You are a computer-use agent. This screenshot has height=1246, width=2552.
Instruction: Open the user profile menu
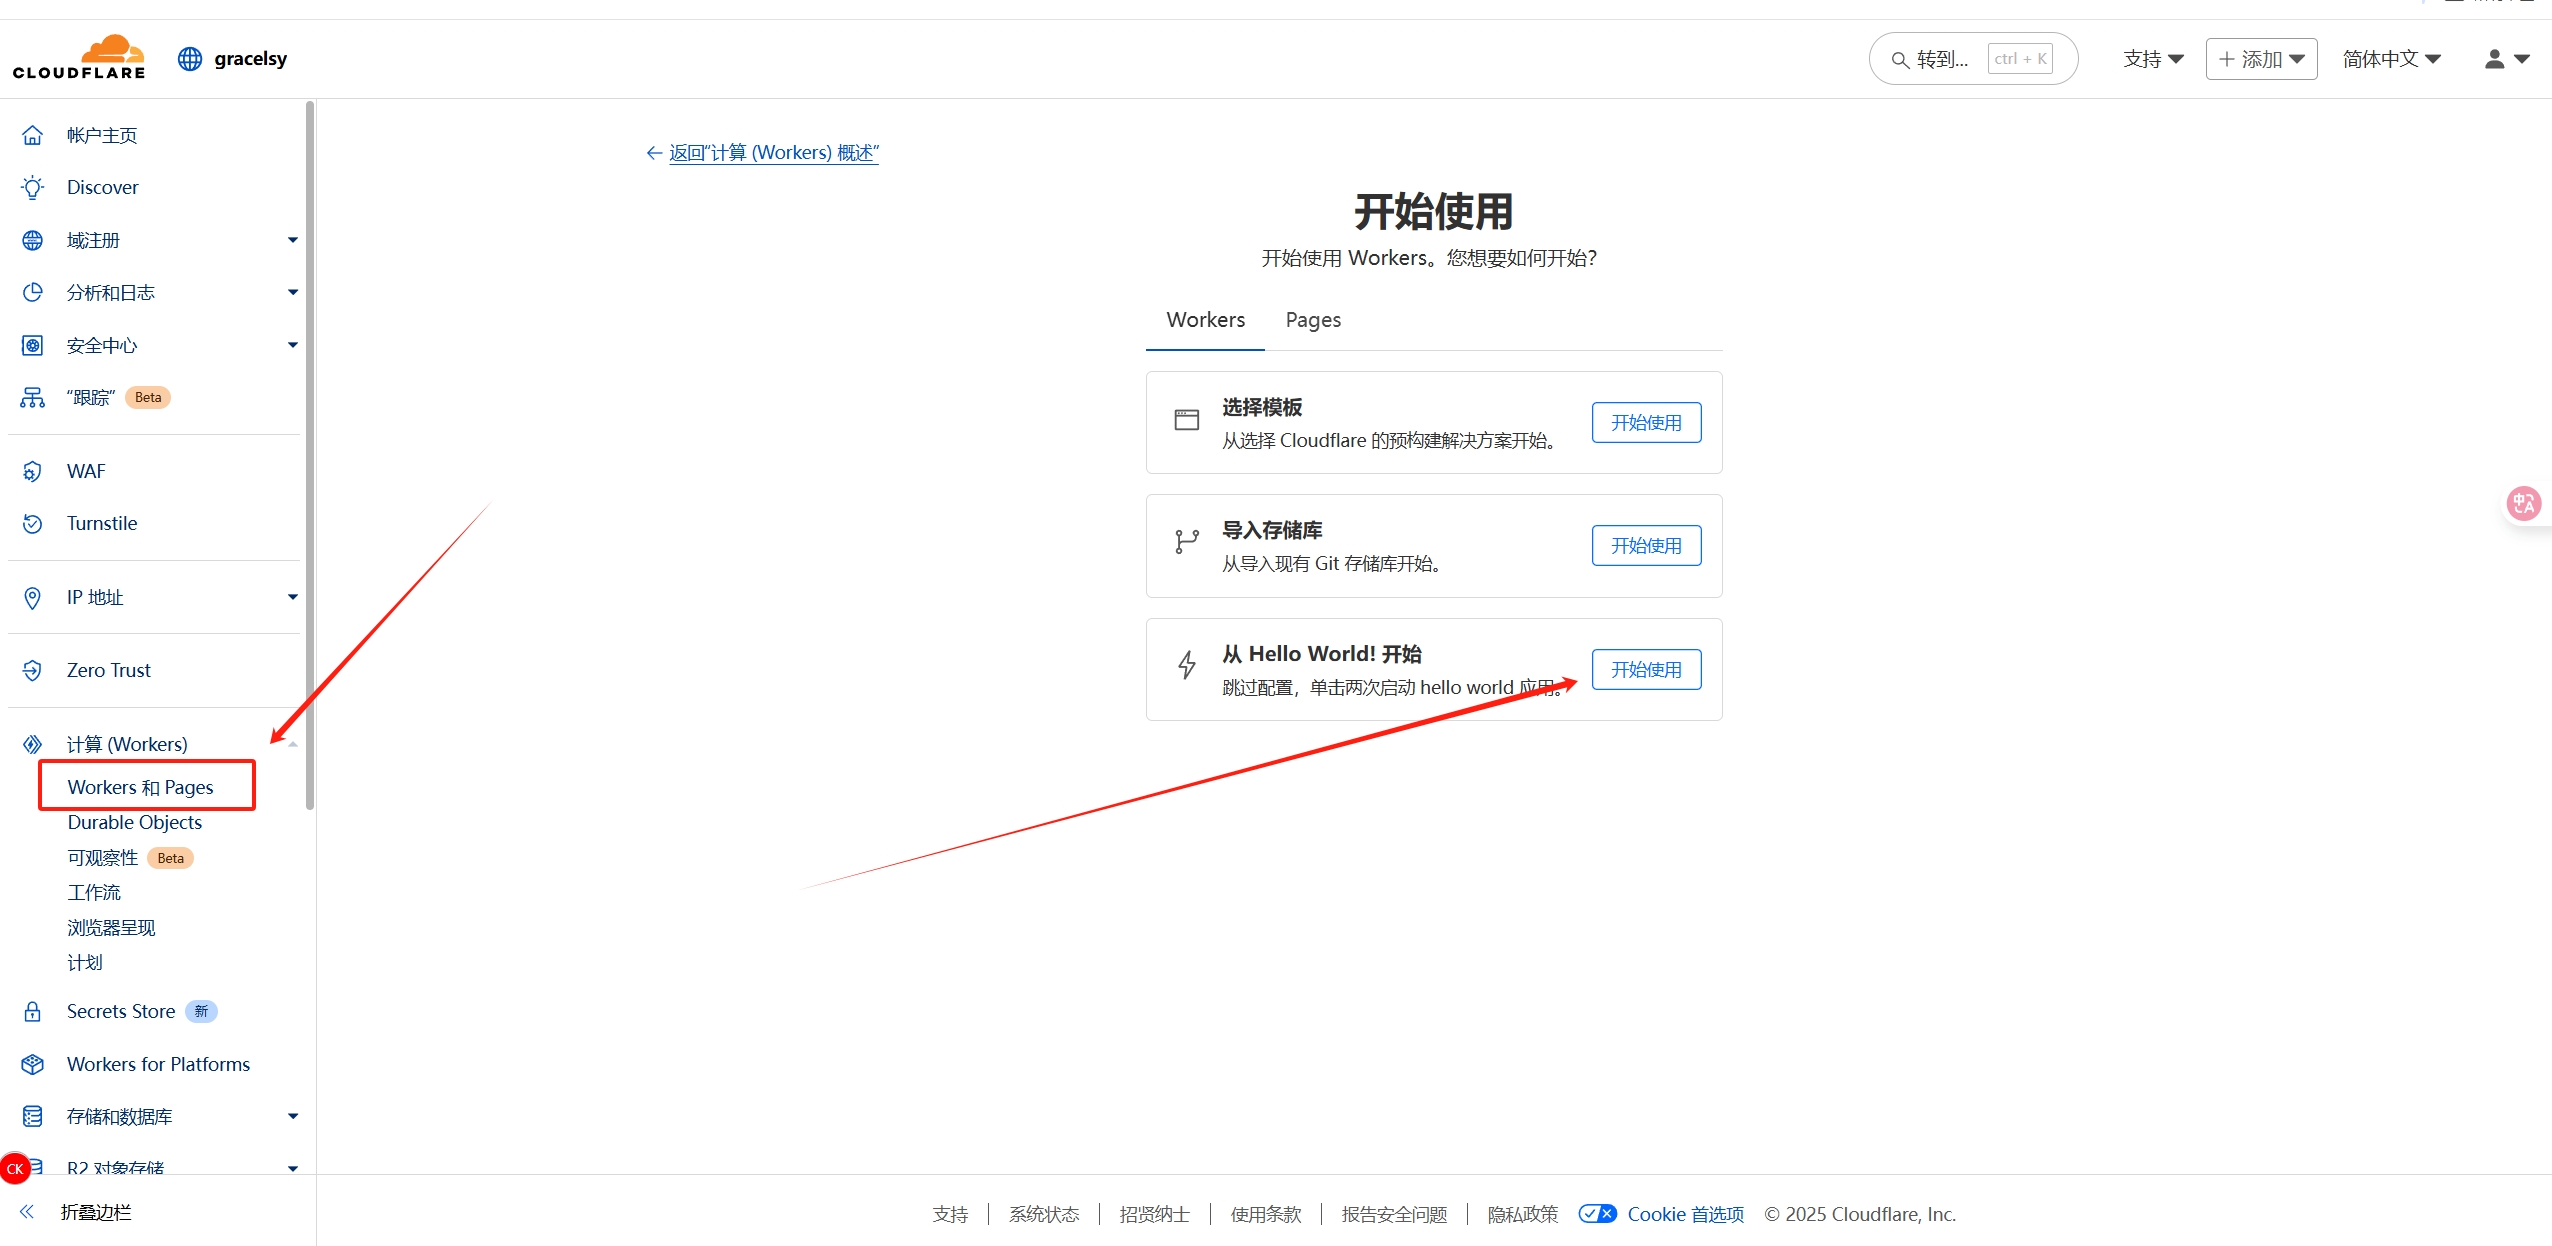tap(2506, 59)
